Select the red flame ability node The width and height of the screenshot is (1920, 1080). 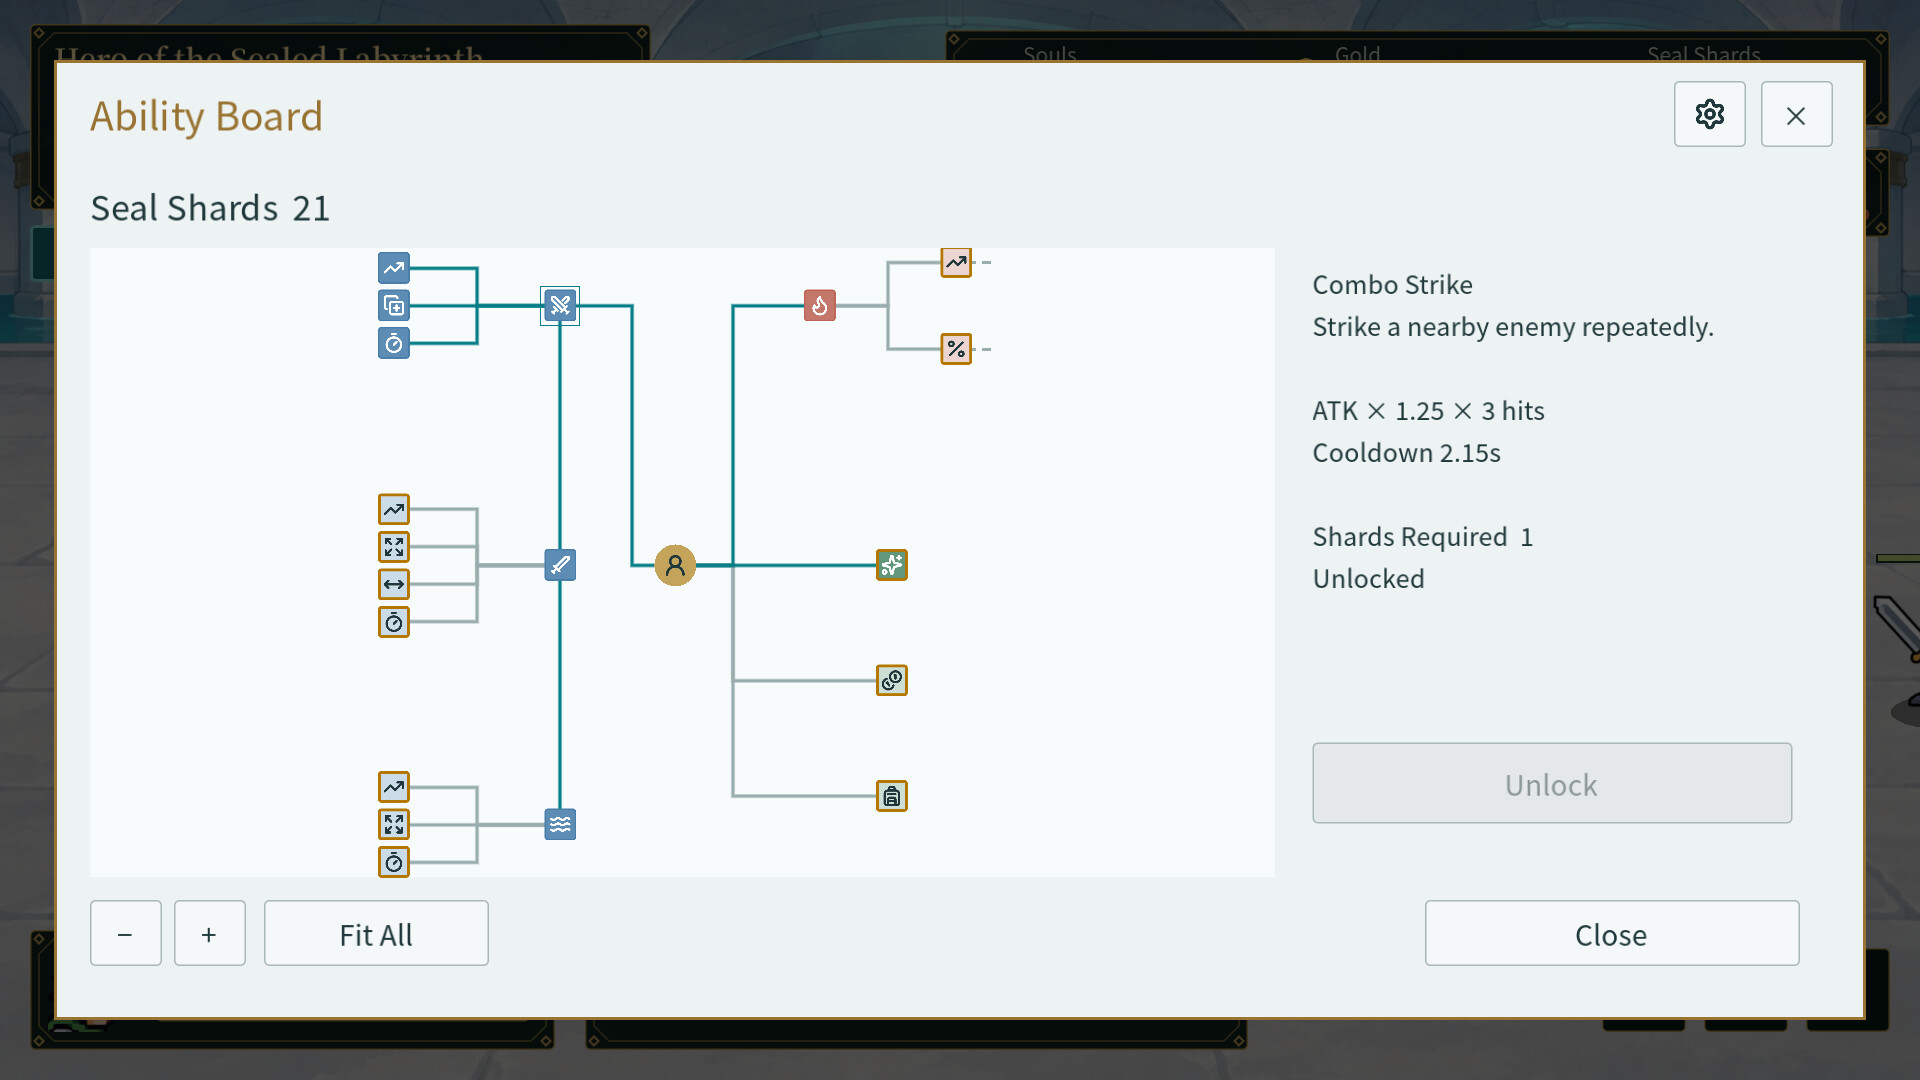tap(820, 305)
